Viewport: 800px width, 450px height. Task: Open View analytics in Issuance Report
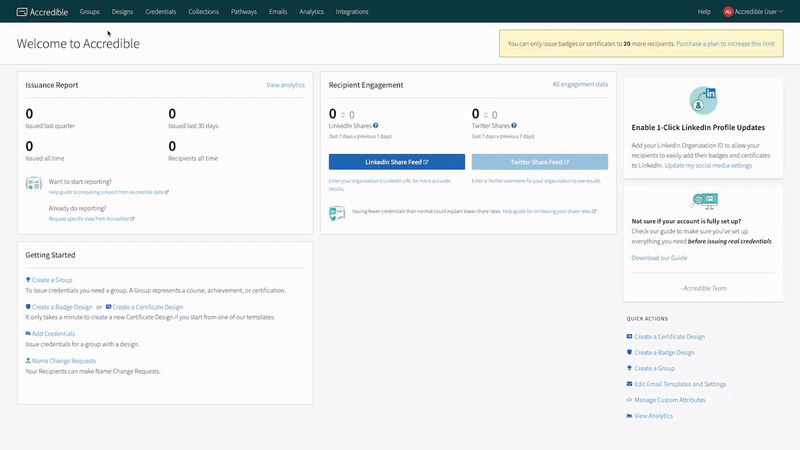pyautogui.click(x=285, y=85)
